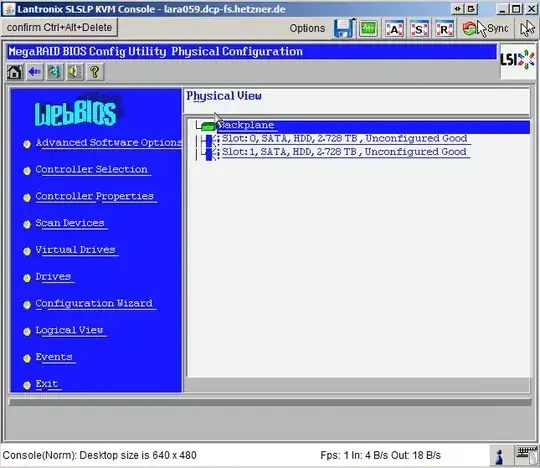Close the KVM Console window
Viewport: 540px width, 468px height.
(531, 9)
